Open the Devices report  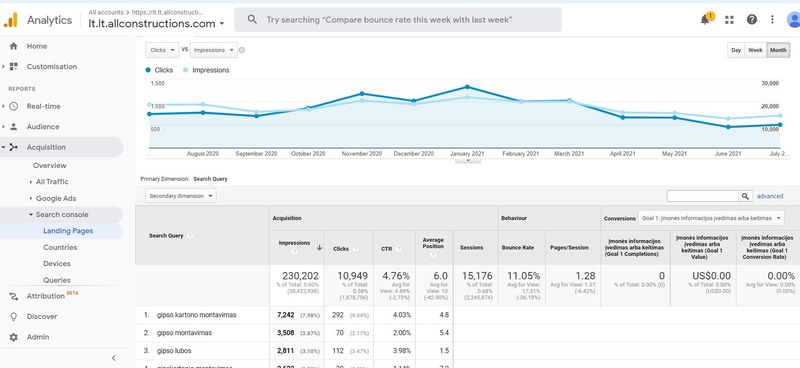click(x=57, y=263)
